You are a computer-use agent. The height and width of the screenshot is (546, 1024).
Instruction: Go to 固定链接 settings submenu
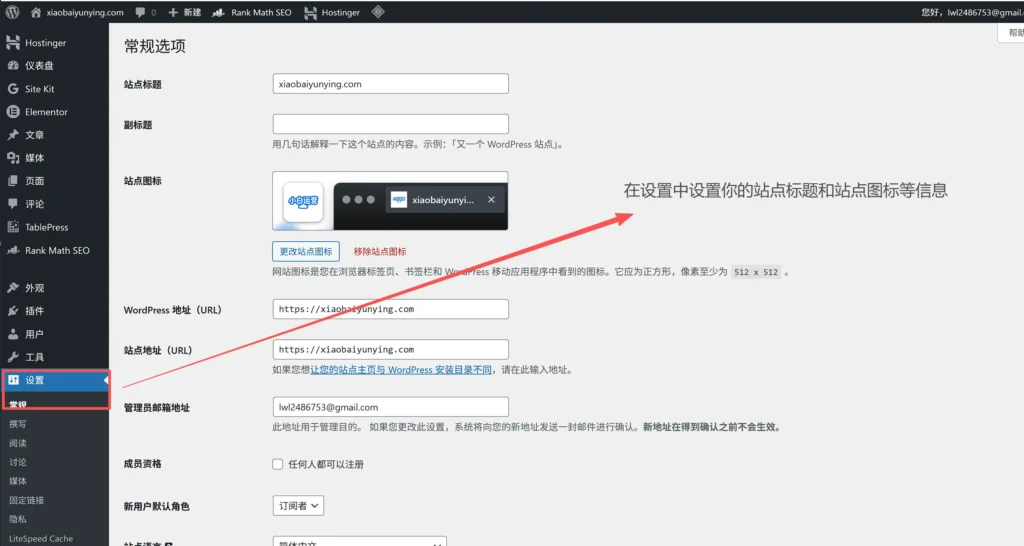27,500
